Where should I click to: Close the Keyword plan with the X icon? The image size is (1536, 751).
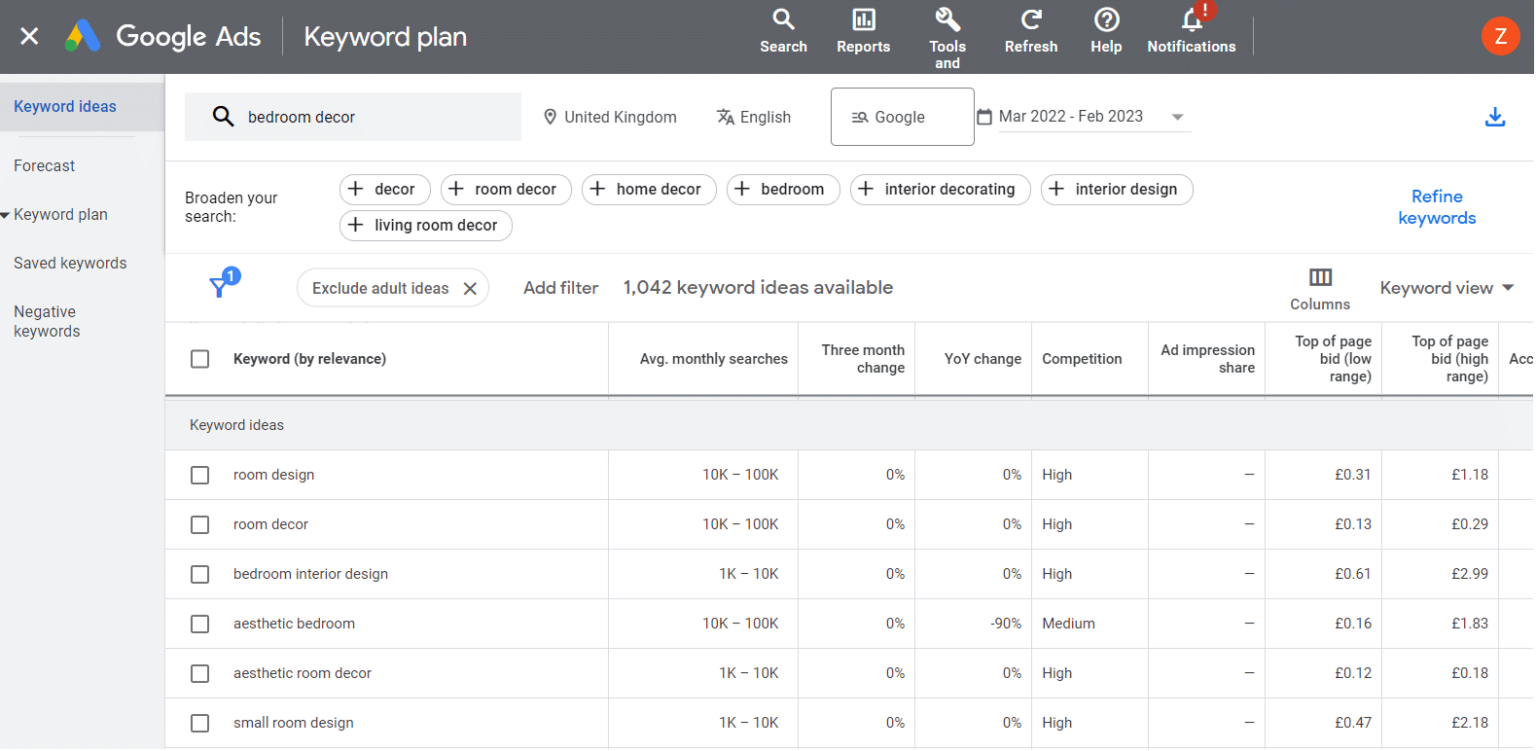pyautogui.click(x=29, y=37)
